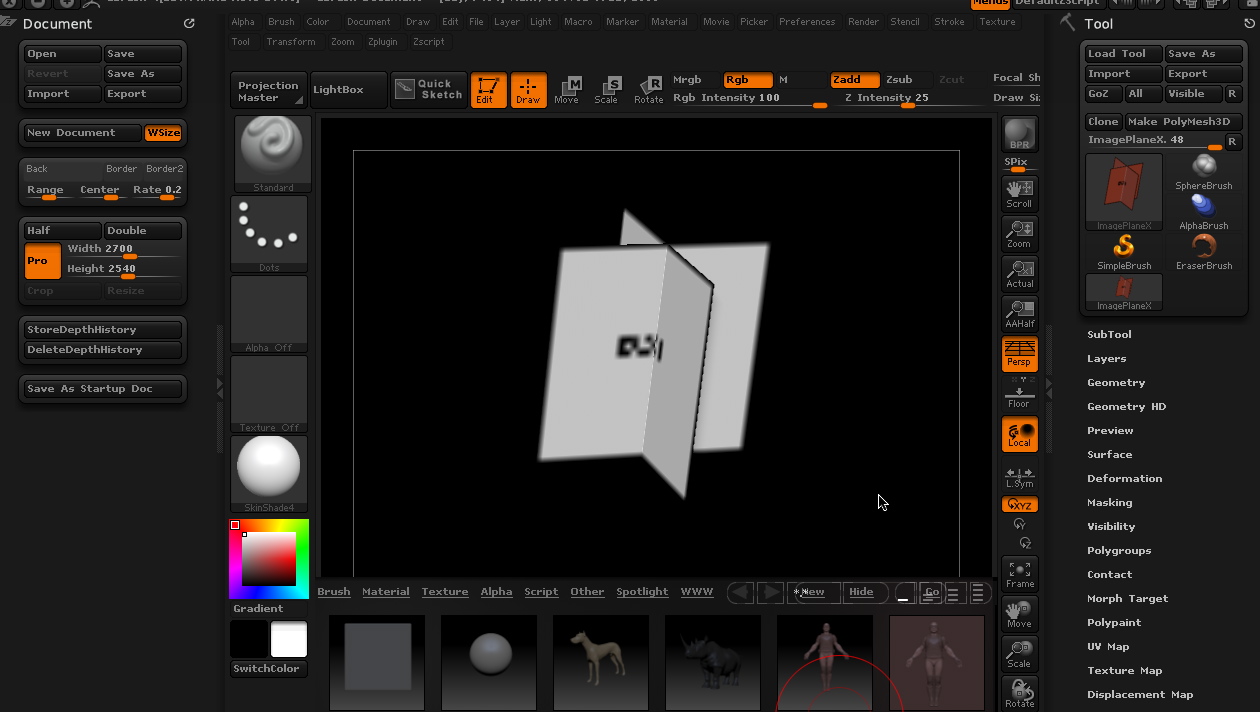Screen dimensions: 1260x712
Task: Open the Texture Off selector
Action: point(269,394)
